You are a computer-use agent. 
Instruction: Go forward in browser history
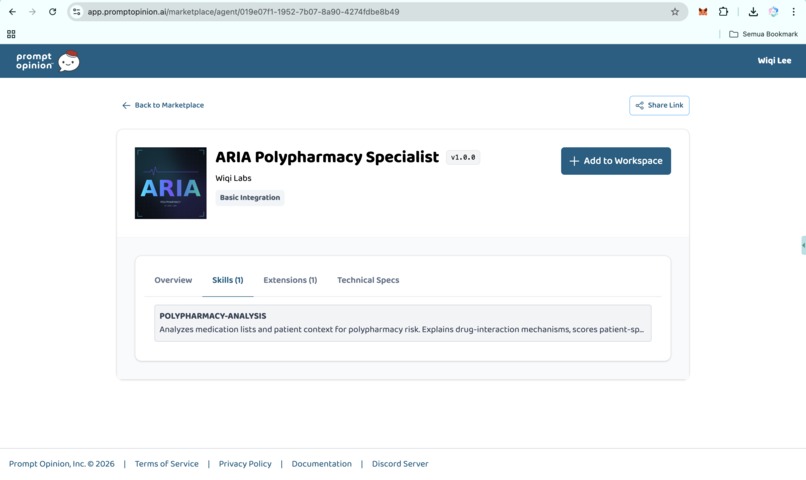click(32, 11)
